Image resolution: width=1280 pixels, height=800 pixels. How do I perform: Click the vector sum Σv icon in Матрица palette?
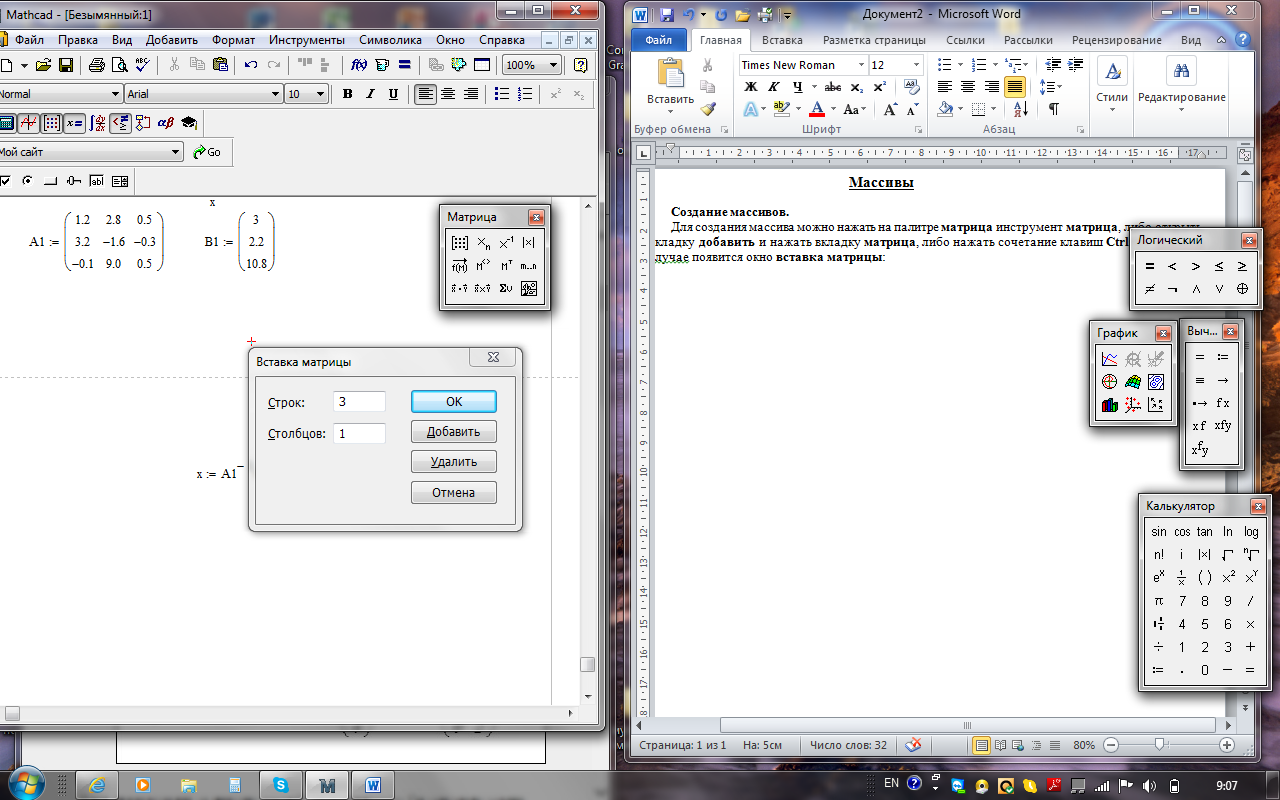tap(506, 288)
